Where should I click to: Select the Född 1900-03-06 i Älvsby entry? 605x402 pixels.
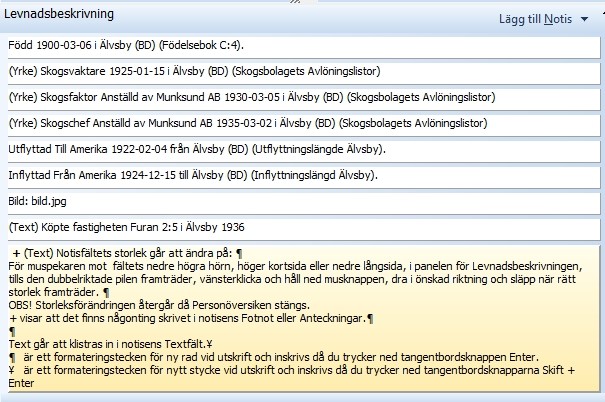coord(304,47)
